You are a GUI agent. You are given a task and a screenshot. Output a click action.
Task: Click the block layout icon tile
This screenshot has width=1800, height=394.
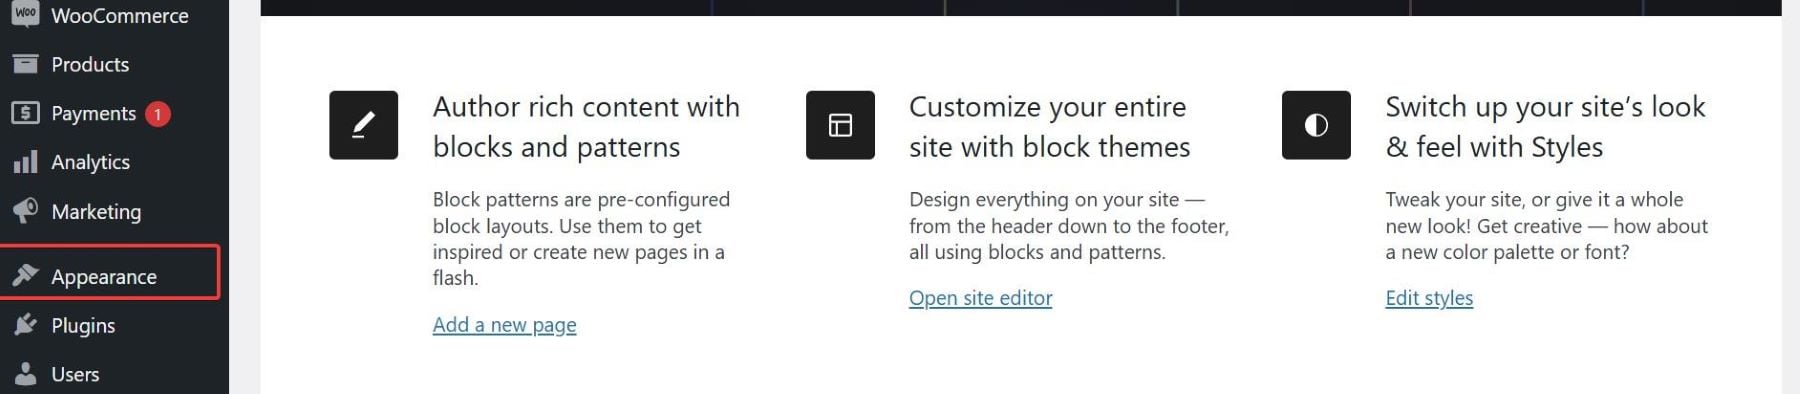tap(840, 125)
